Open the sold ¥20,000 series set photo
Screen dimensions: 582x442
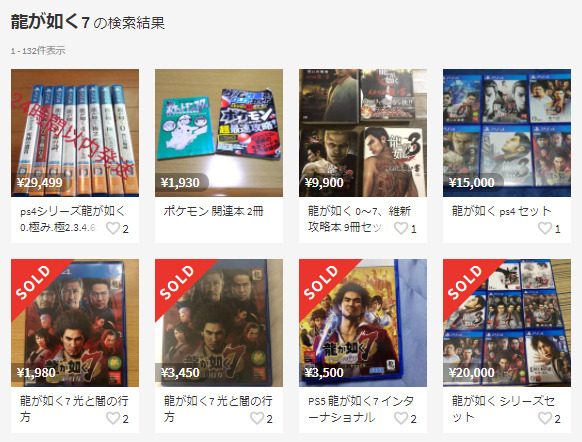pos(507,323)
